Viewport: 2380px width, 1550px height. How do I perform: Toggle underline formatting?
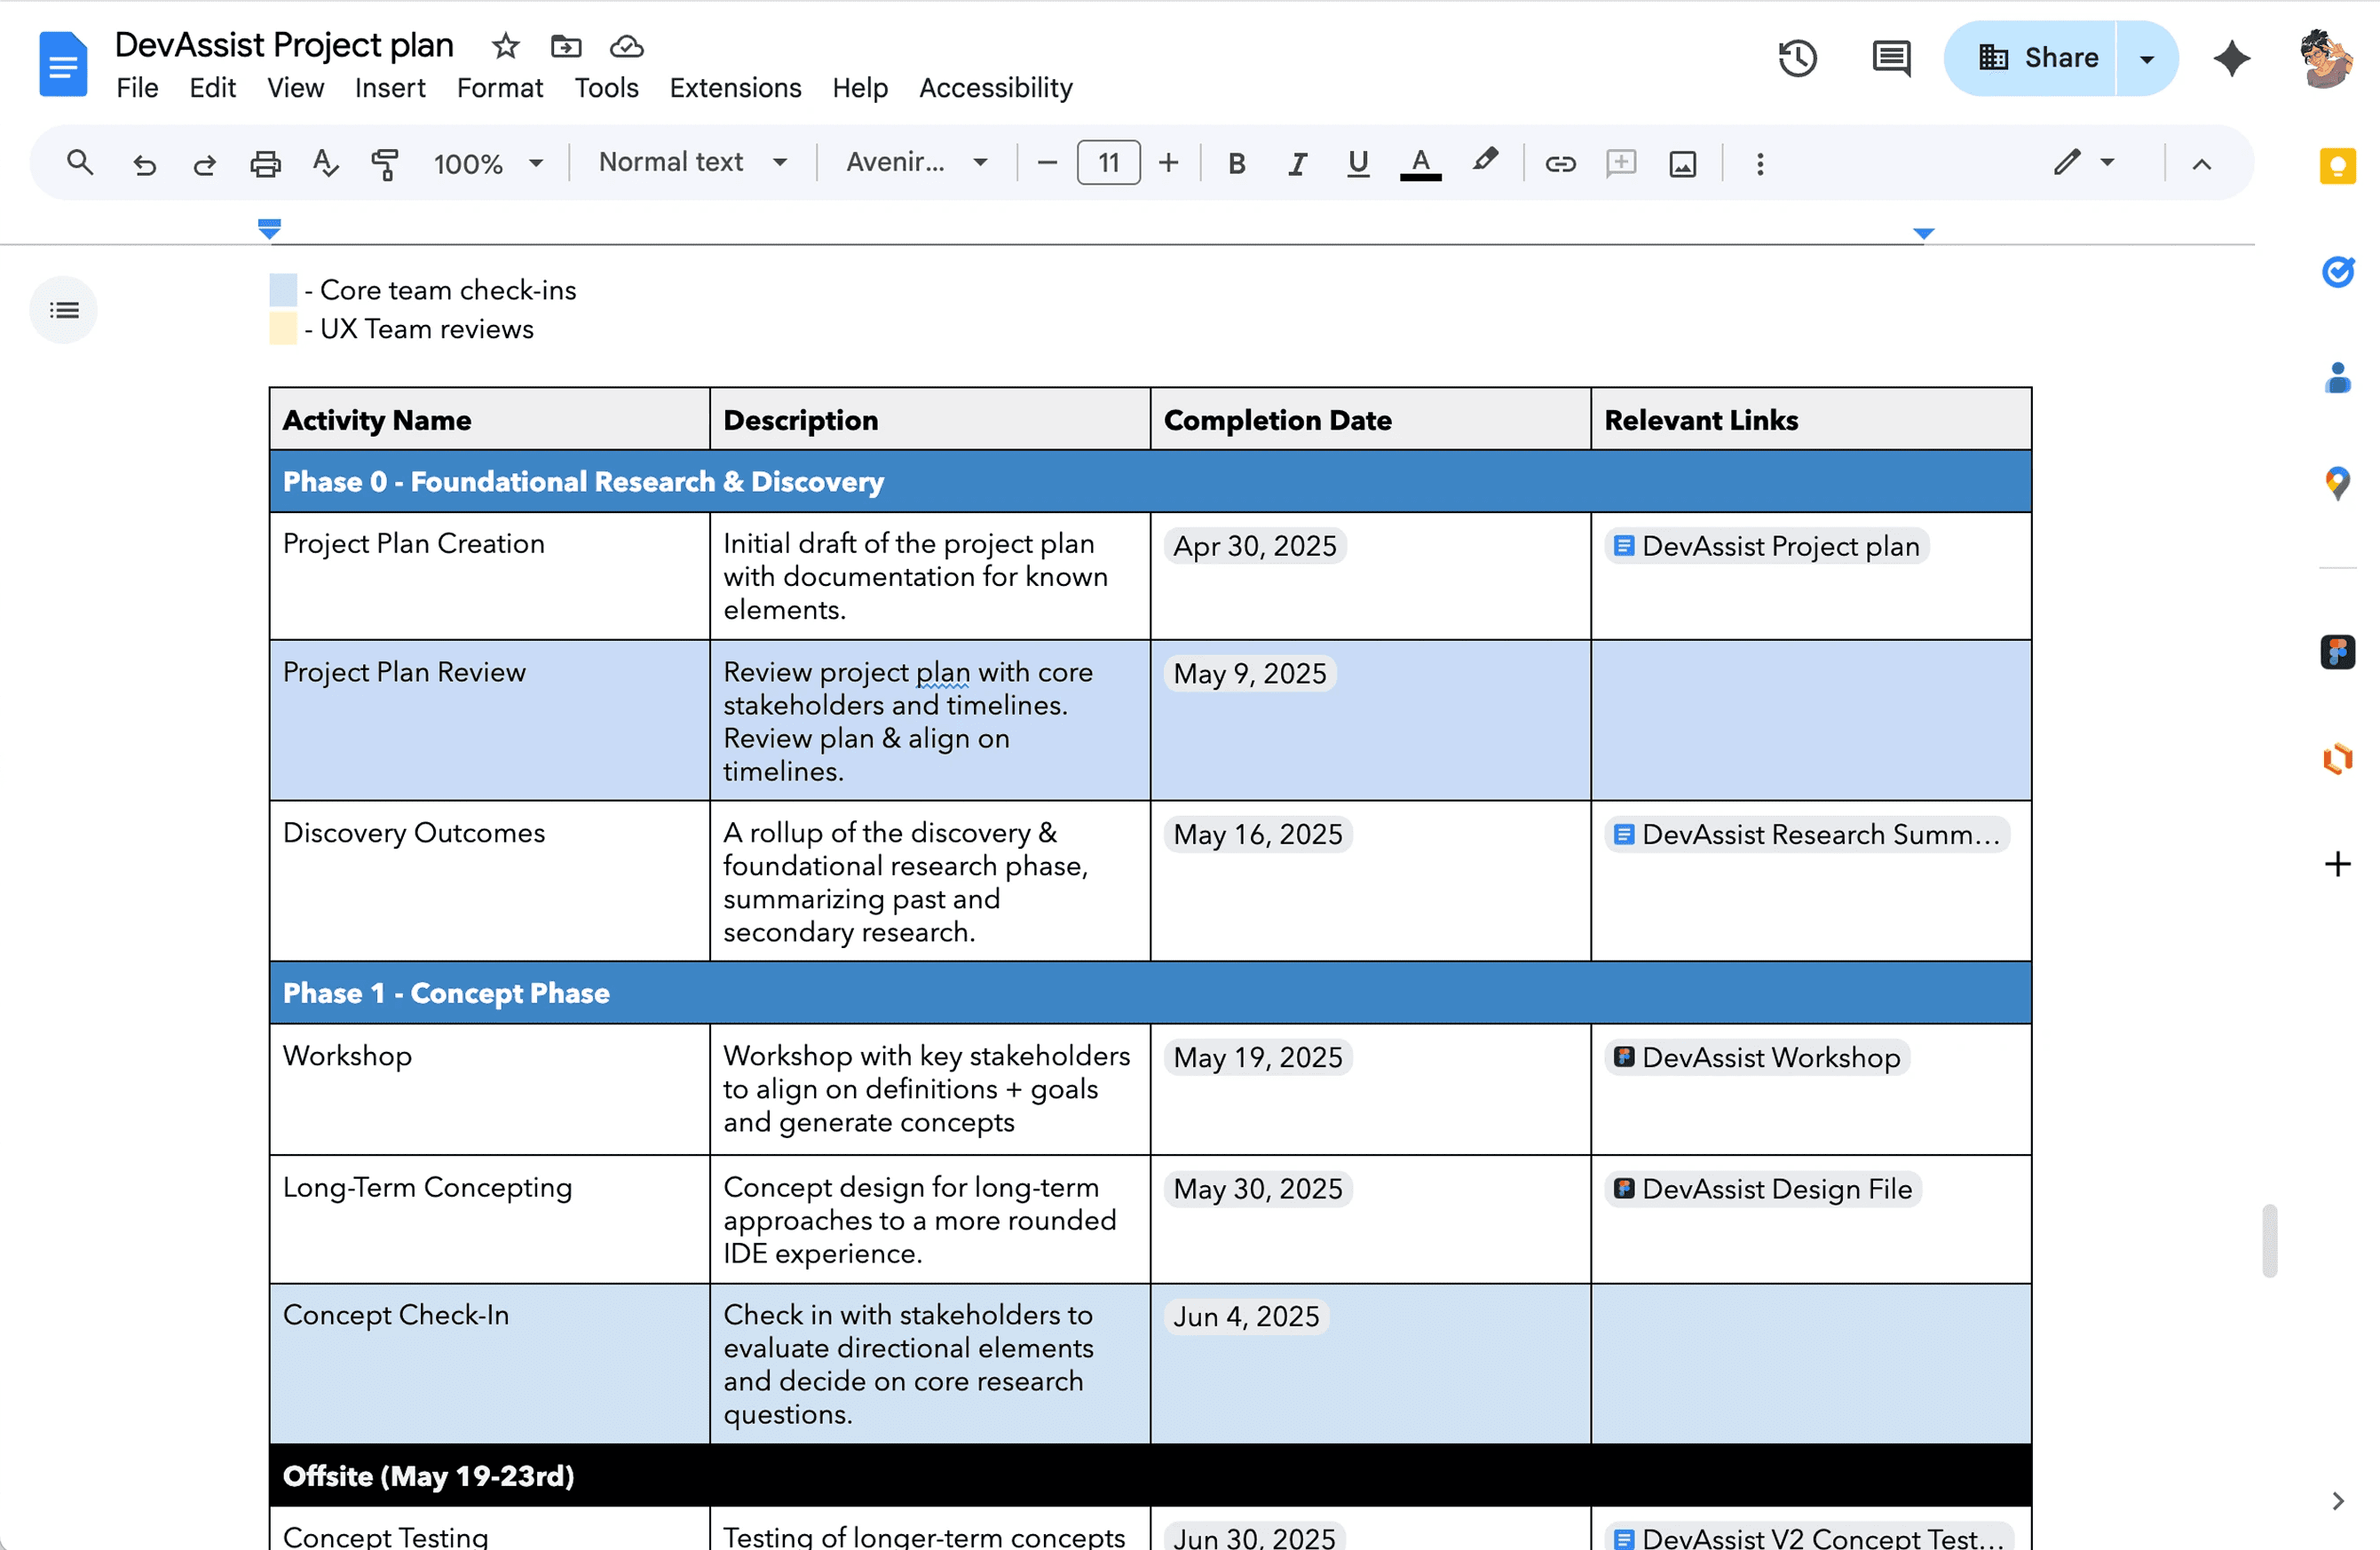click(1357, 163)
